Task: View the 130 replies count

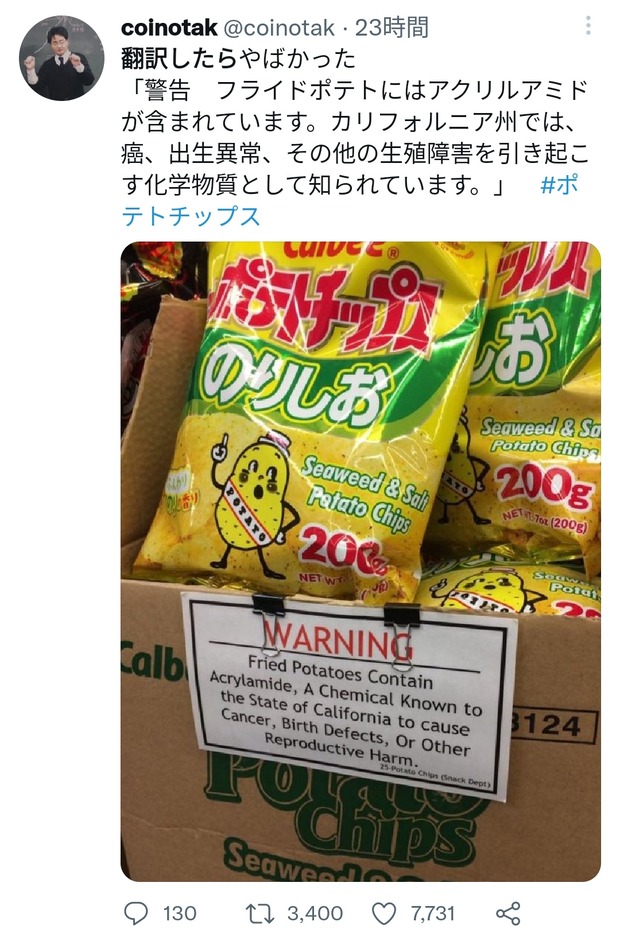Action: [x=180, y=913]
